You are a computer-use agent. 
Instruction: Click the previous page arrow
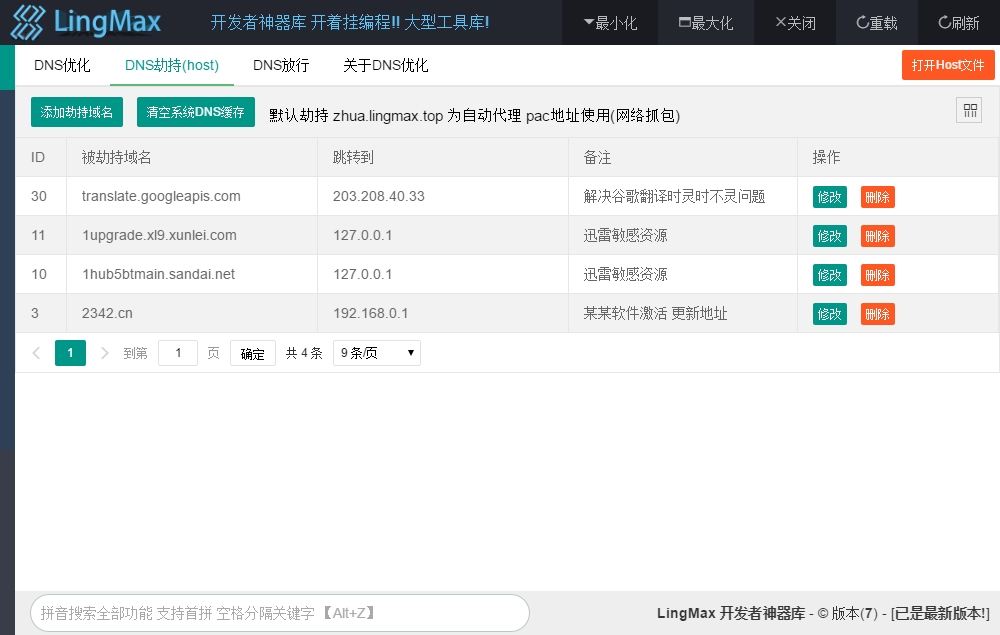(36, 352)
